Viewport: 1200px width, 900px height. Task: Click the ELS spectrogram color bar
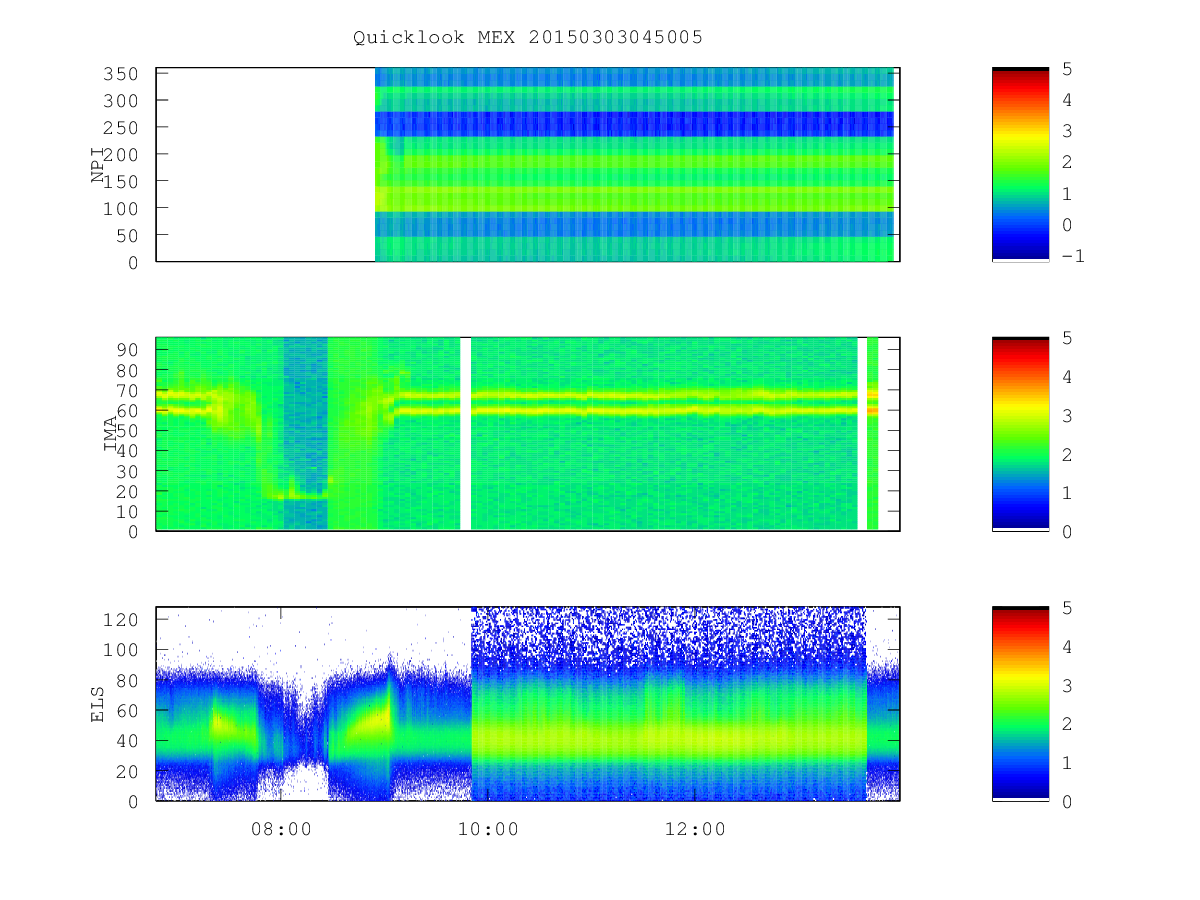pos(1020,703)
